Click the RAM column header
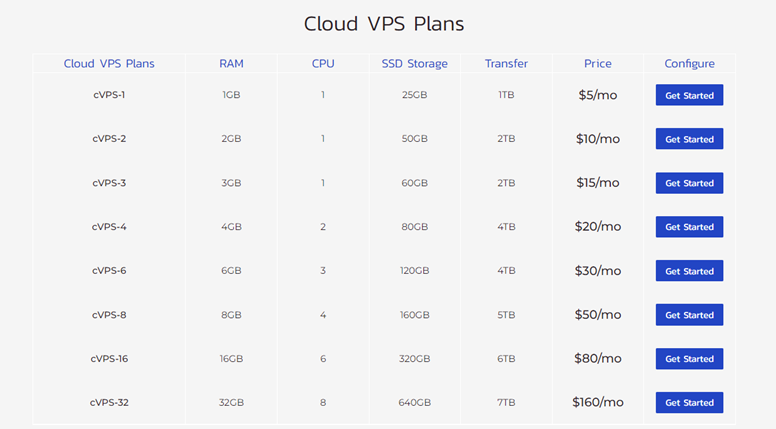This screenshot has height=429, width=776. click(231, 64)
